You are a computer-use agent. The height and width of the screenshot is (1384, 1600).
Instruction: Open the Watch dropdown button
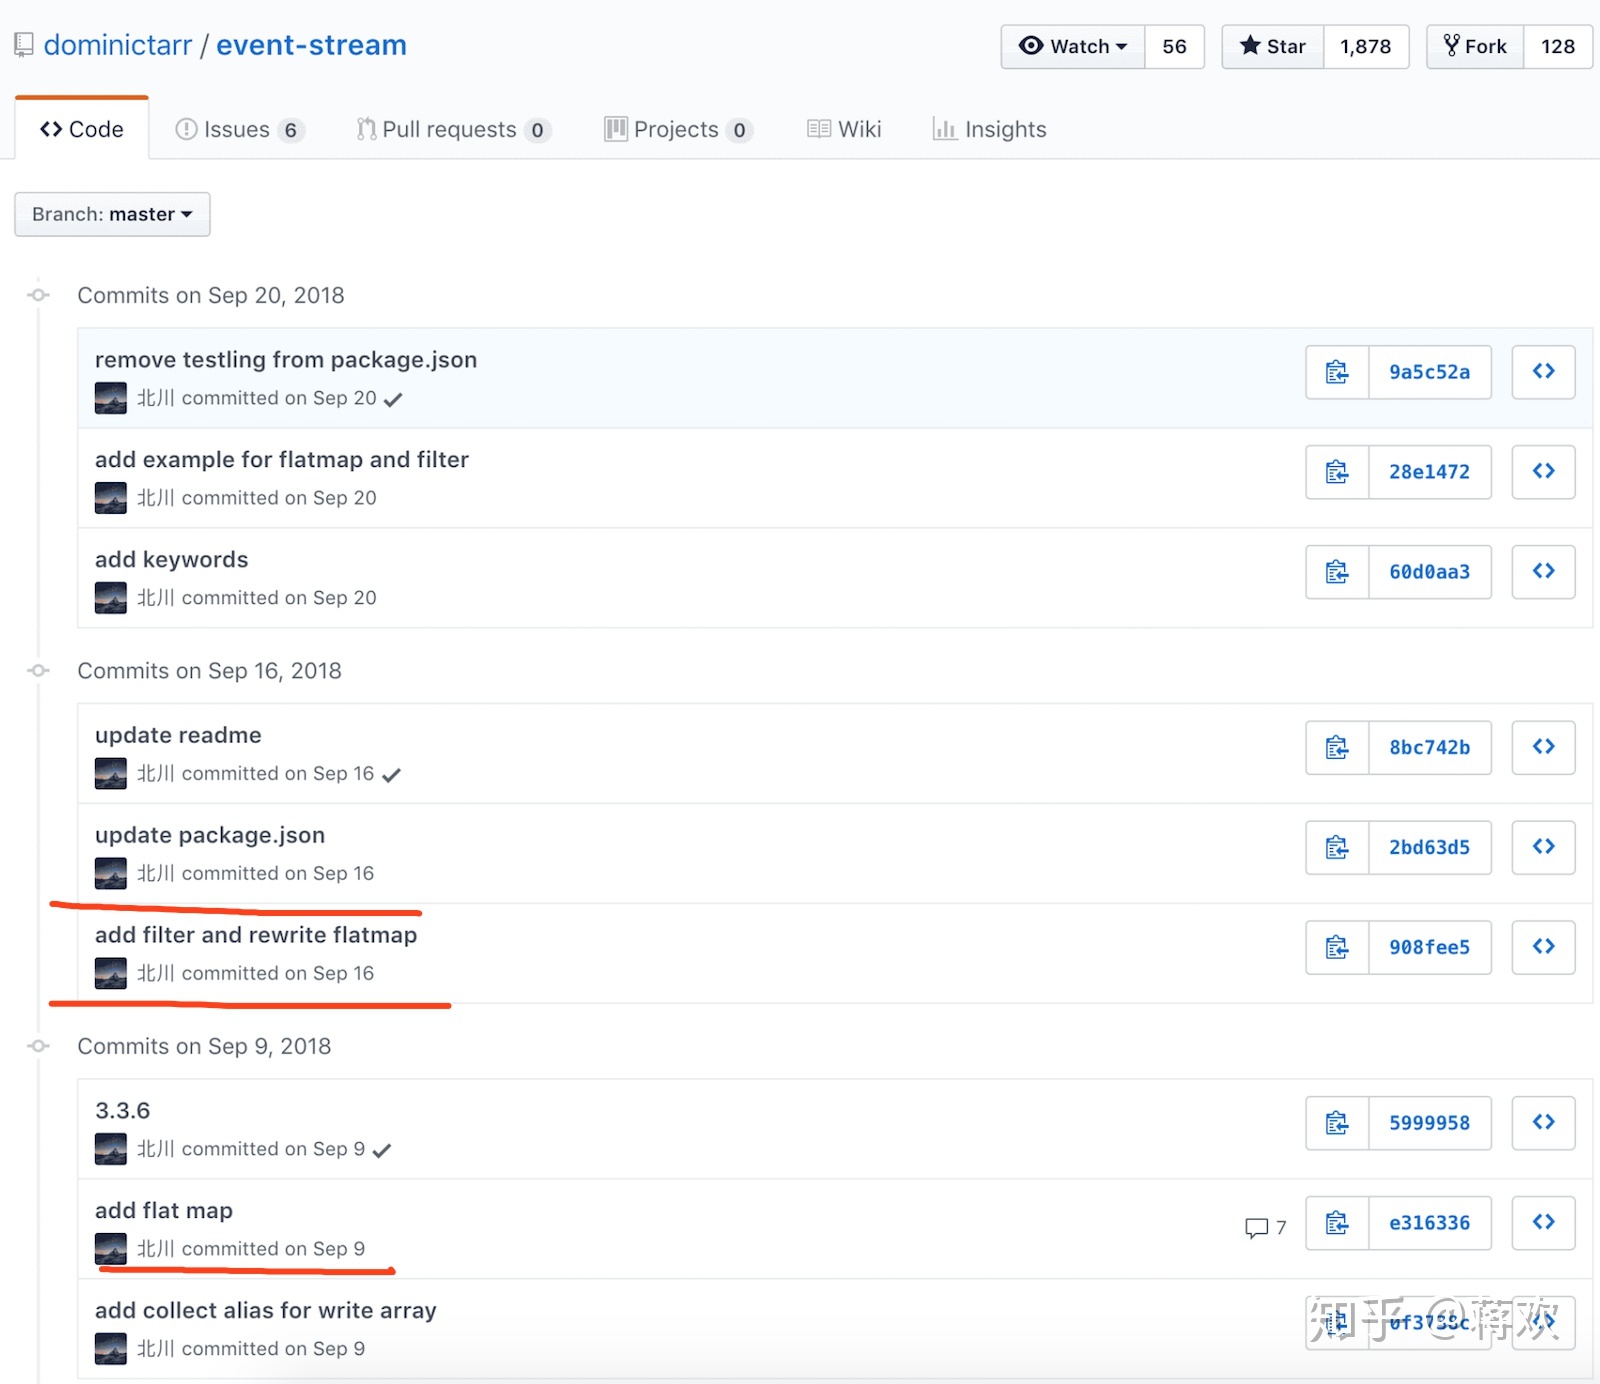(x=1073, y=46)
